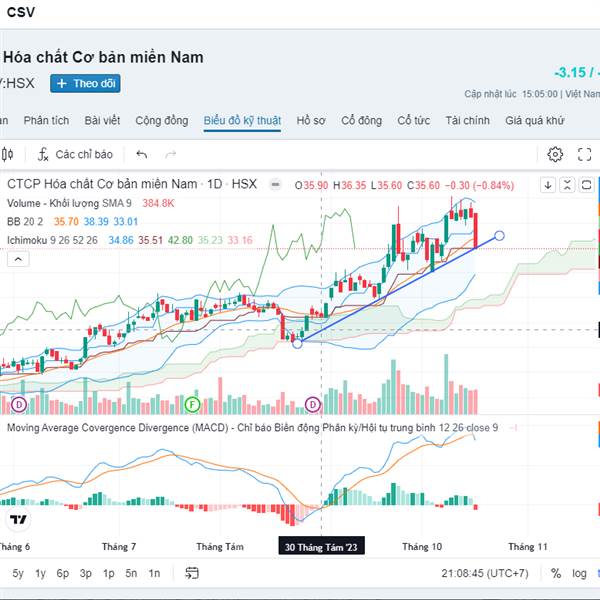Open the Cổ đông tab
The height and width of the screenshot is (600, 600).
361,121
